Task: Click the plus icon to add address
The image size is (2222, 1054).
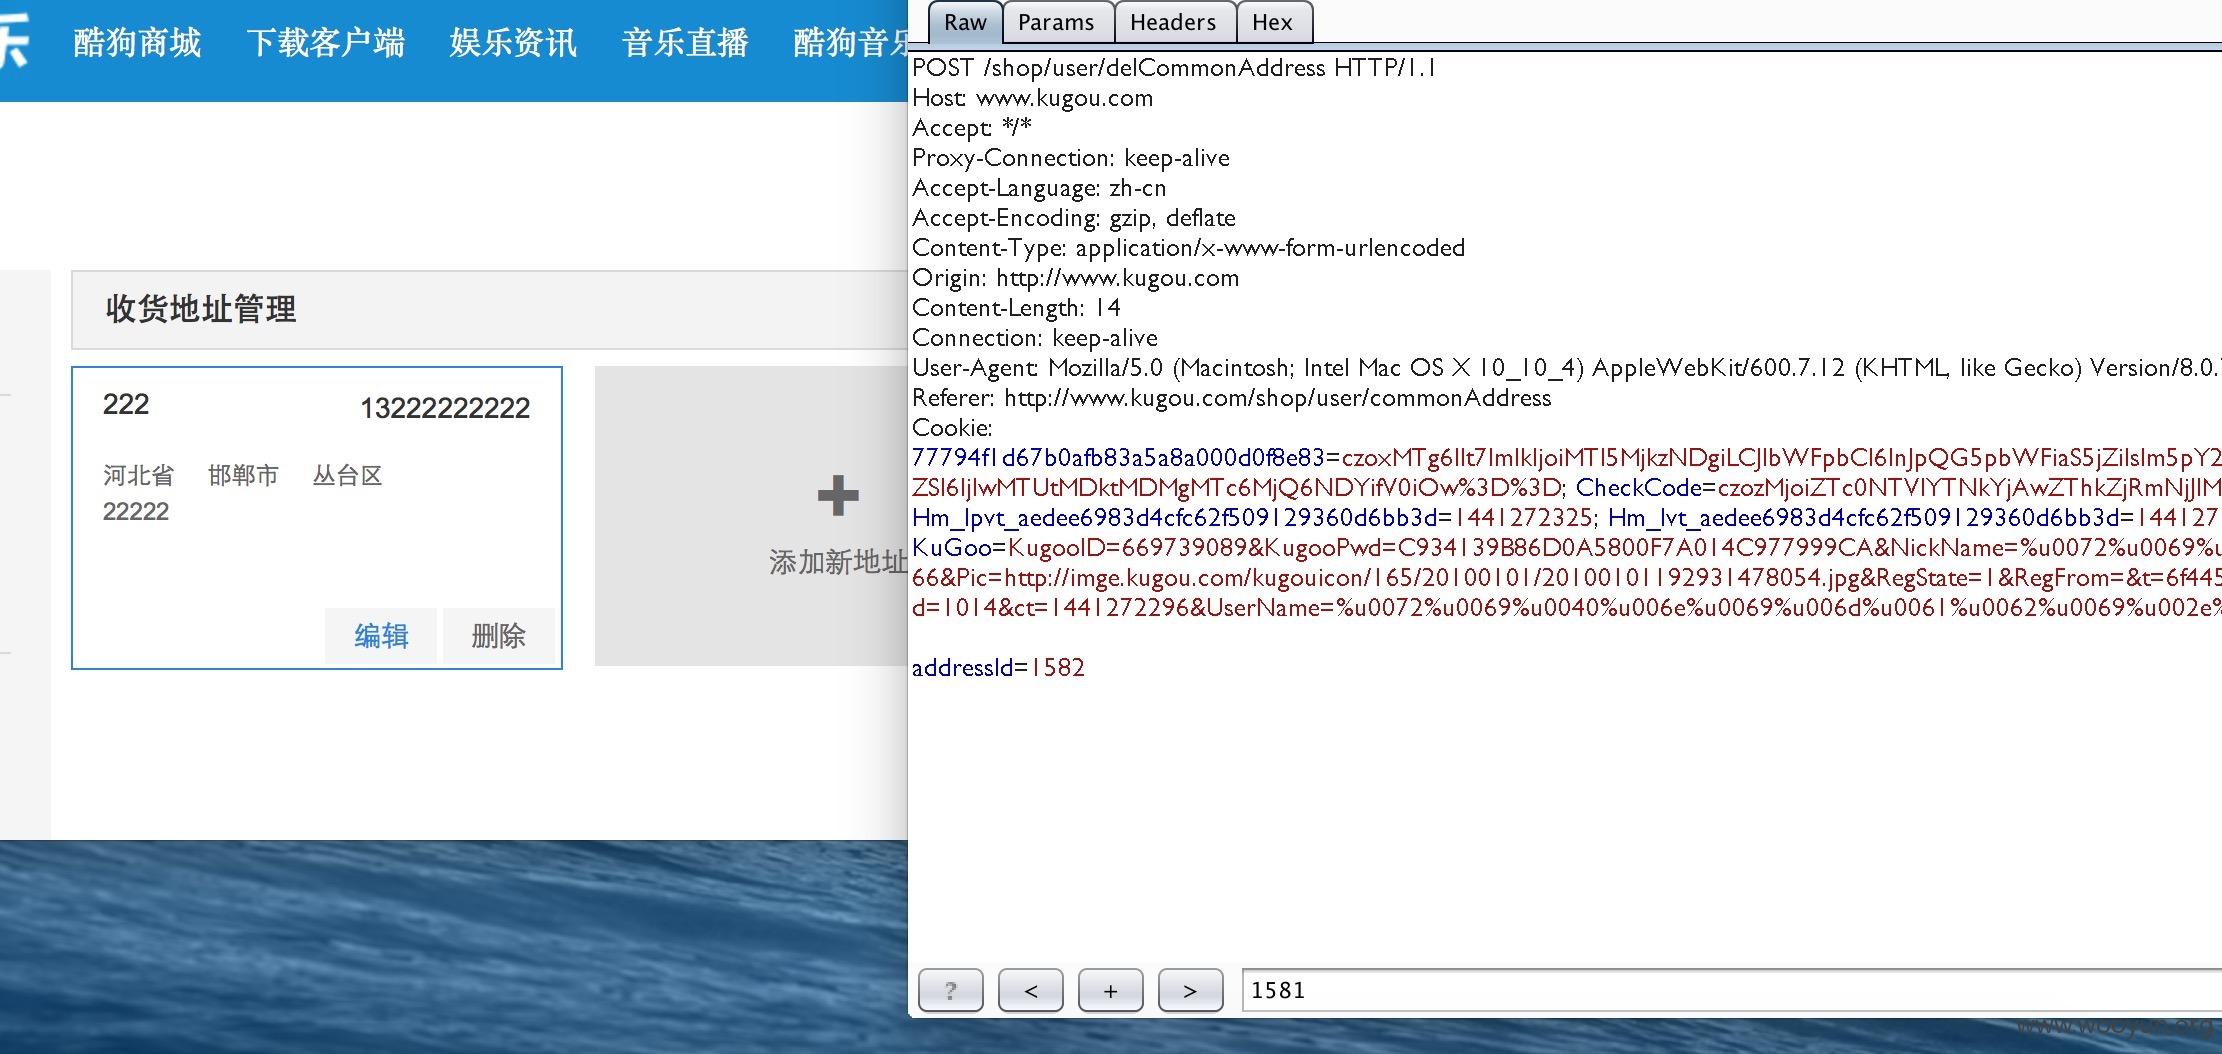Action: (838, 496)
